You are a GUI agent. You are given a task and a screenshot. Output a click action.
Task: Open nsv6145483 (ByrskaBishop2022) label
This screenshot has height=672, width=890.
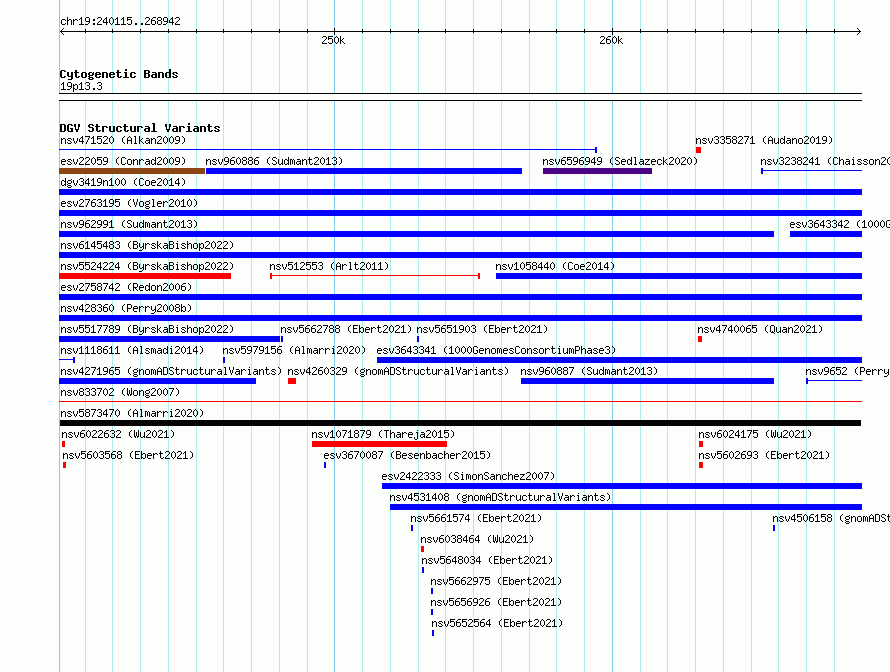(147, 245)
